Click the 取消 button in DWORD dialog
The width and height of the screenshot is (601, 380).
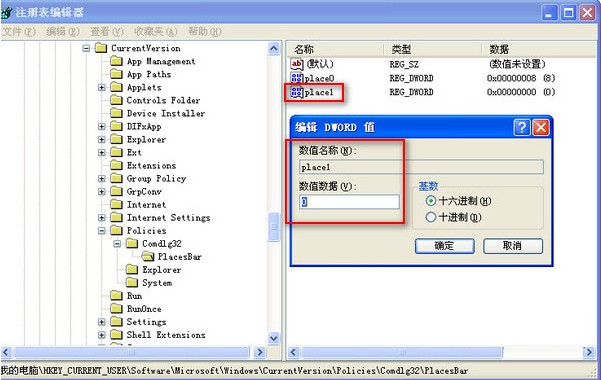[x=513, y=246]
